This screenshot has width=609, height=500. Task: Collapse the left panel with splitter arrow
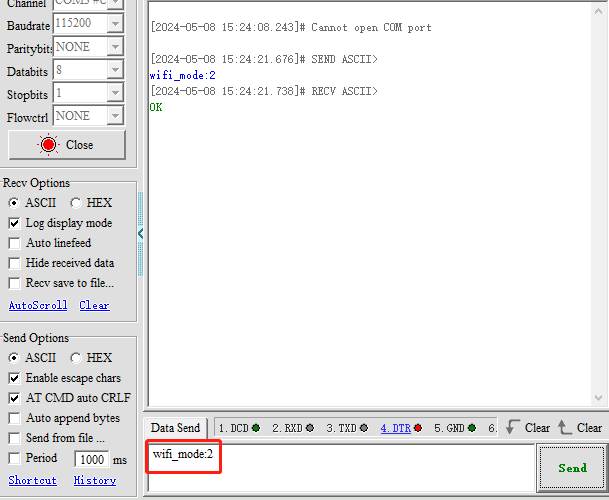click(x=141, y=234)
